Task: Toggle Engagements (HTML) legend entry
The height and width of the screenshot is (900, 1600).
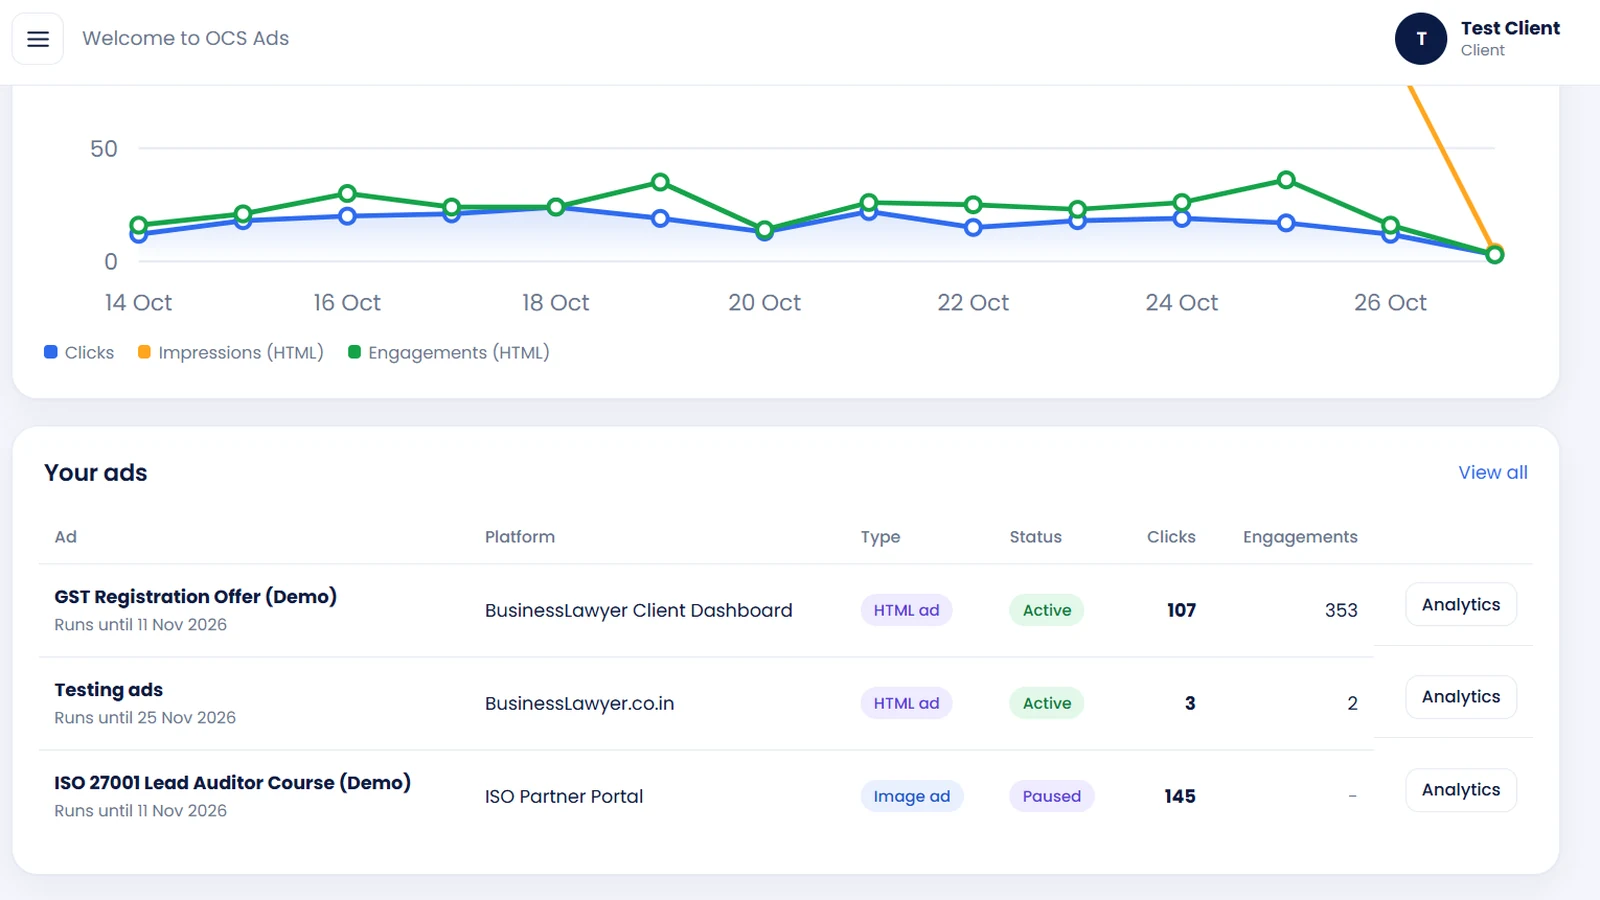Action: click(x=449, y=352)
